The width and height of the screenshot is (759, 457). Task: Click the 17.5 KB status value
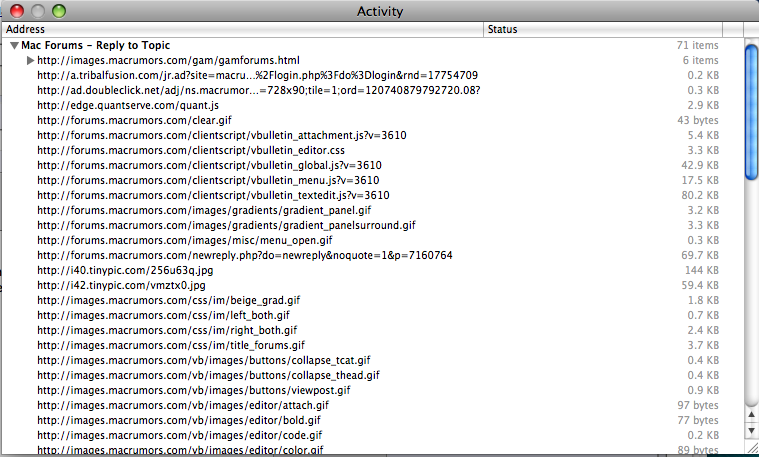(x=700, y=181)
